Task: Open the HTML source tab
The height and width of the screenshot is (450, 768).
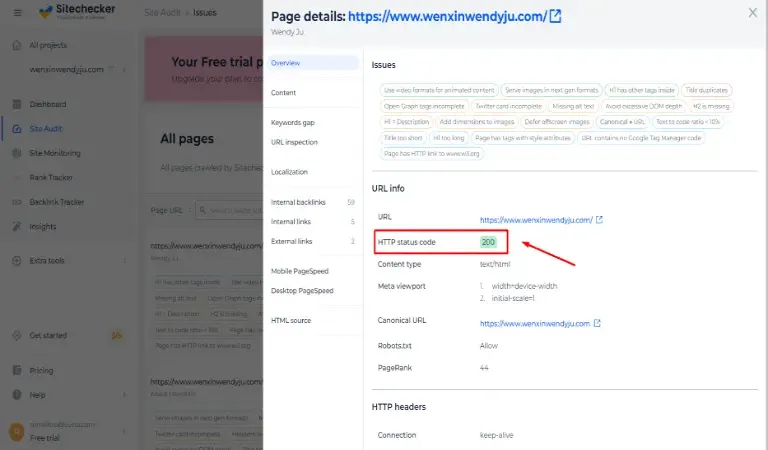Action: point(291,320)
